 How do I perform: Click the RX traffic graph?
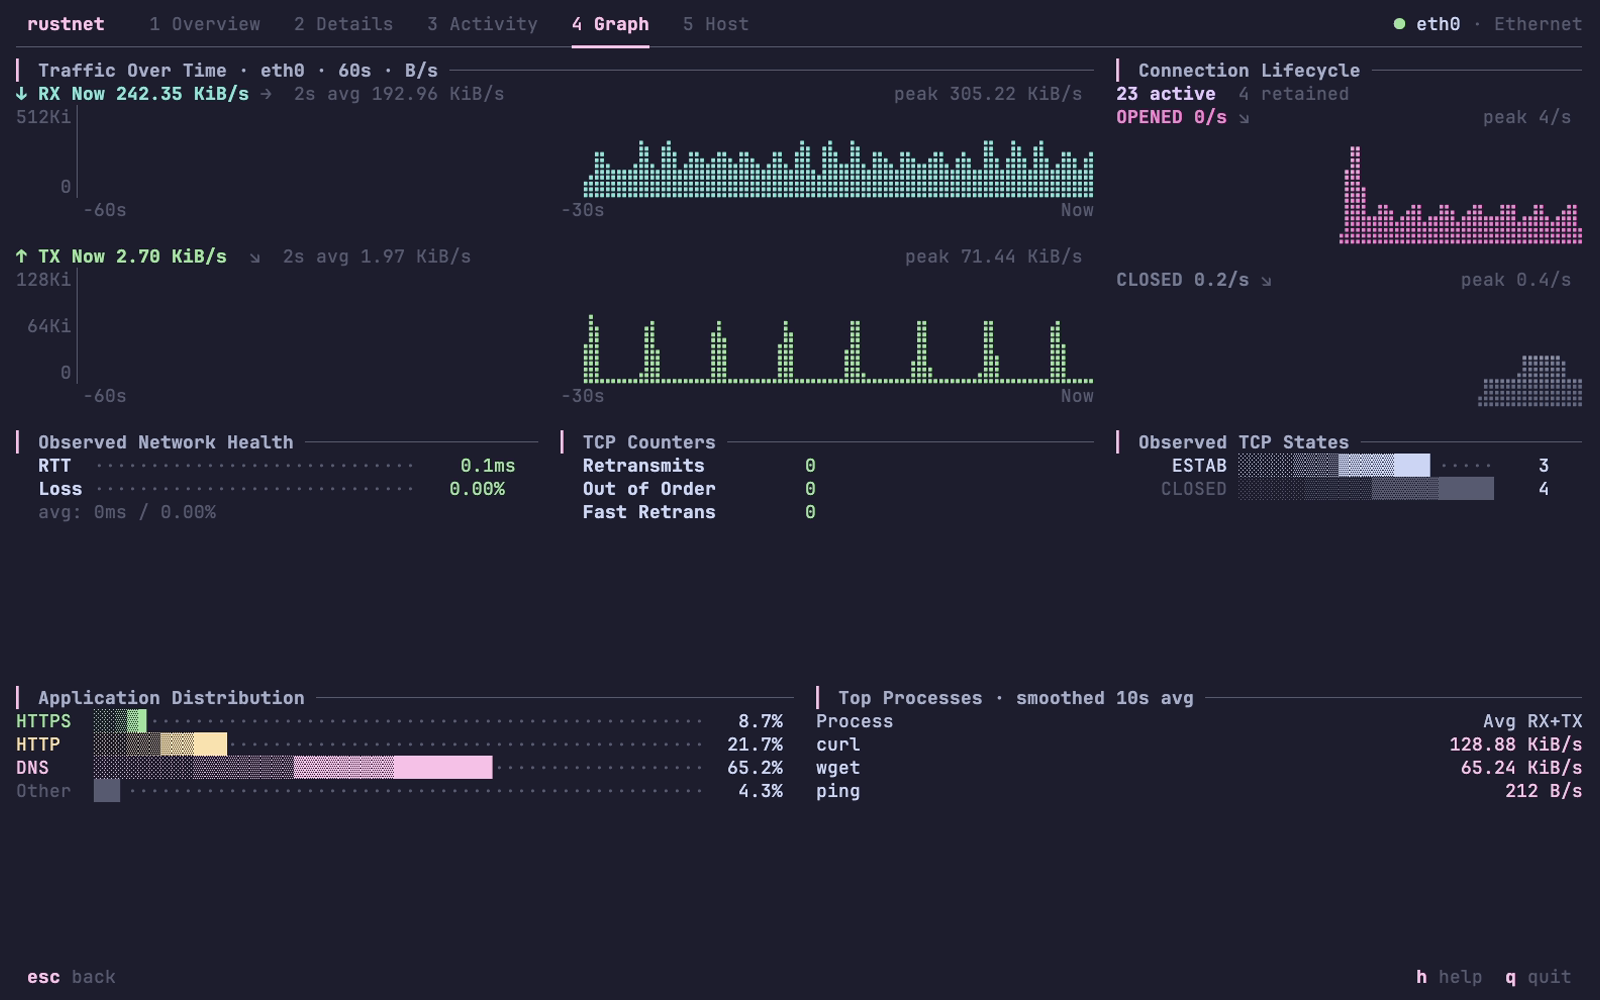pyautogui.click(x=838, y=168)
